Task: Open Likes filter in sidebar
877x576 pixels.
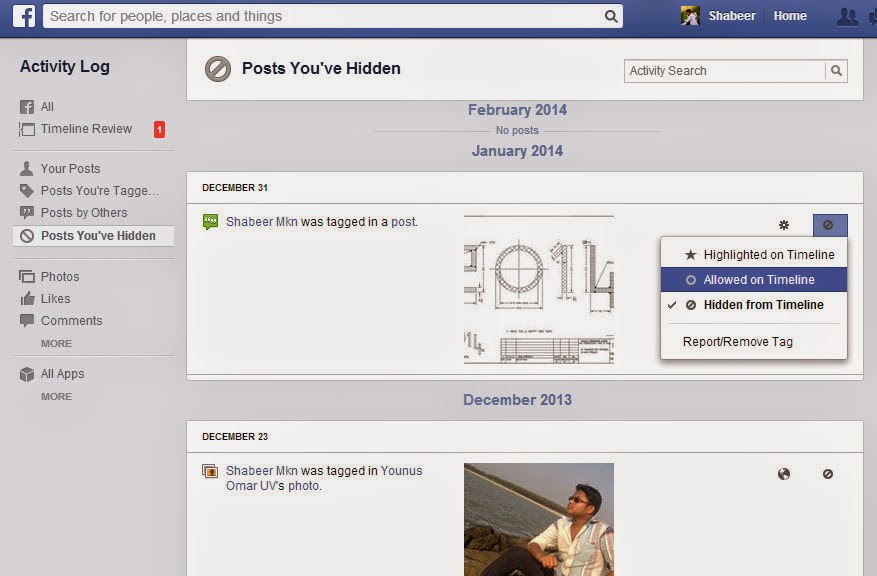Action: (55, 299)
